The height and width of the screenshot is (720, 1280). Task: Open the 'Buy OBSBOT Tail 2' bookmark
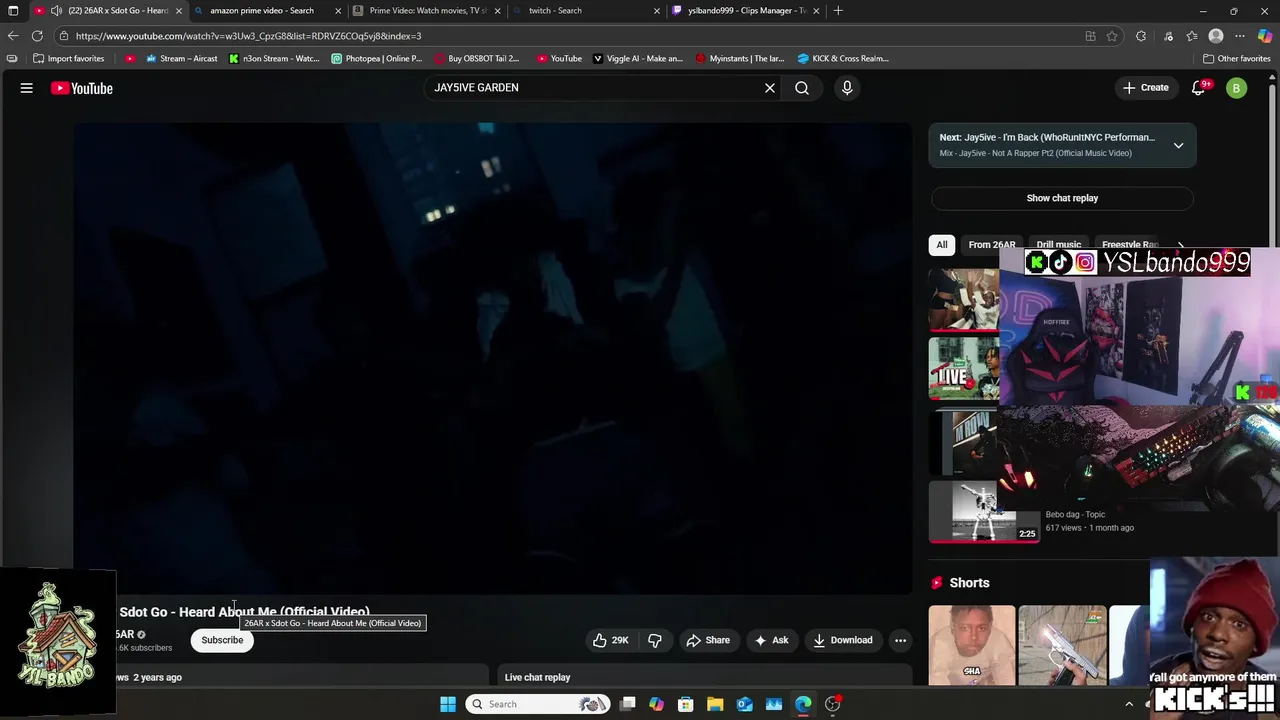point(477,59)
